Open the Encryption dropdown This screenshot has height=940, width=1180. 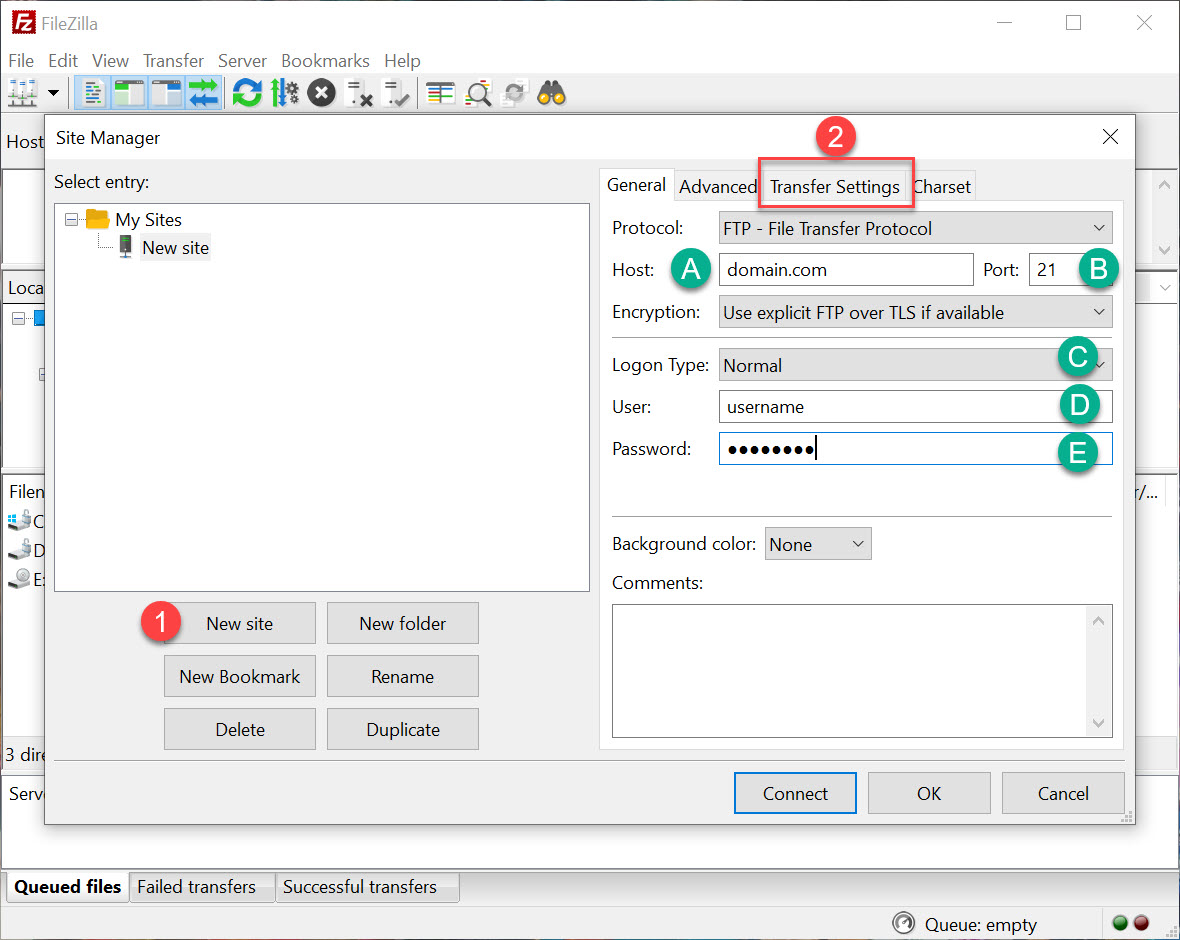[915, 312]
